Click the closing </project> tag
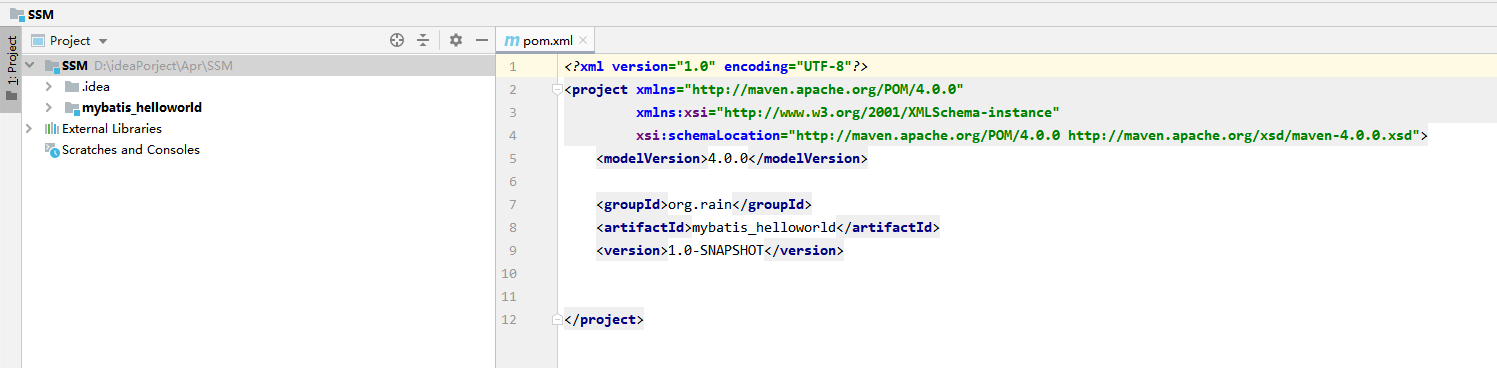The height and width of the screenshot is (368, 1497). [604, 319]
